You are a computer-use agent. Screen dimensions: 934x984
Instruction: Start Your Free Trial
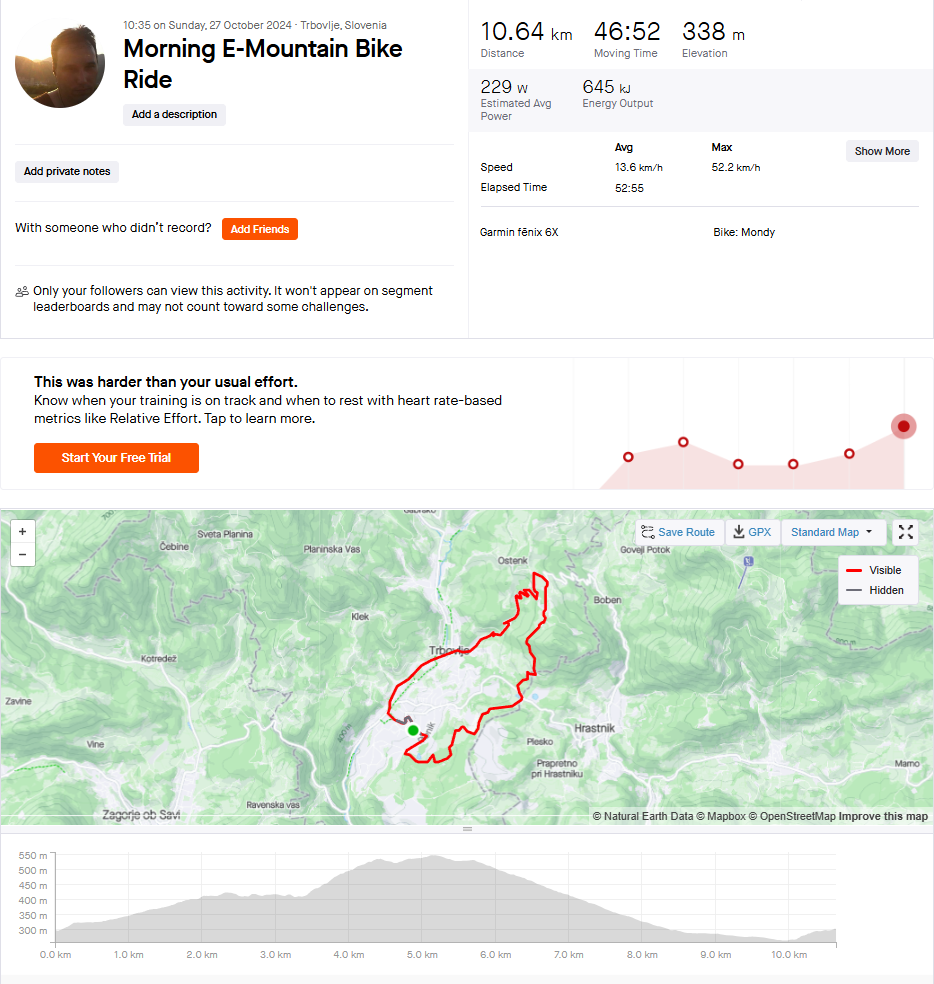pyautogui.click(x=116, y=457)
